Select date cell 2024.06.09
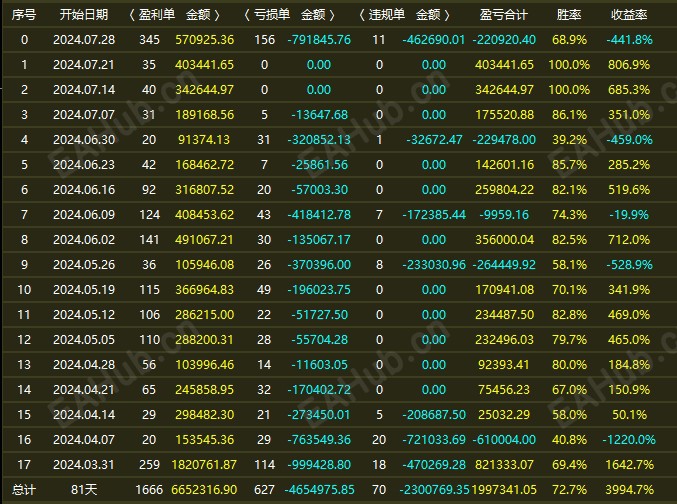This screenshot has width=677, height=504. point(84,215)
